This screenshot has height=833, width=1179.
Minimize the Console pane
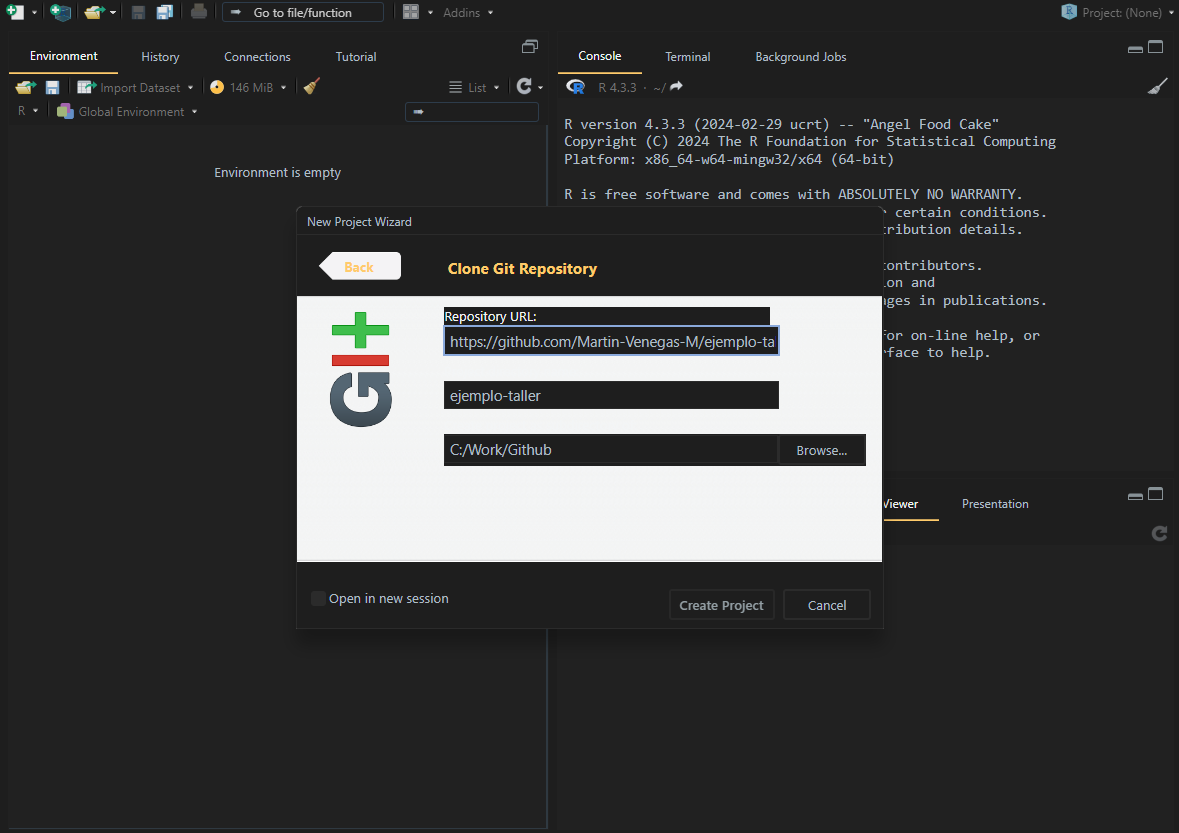(1135, 49)
